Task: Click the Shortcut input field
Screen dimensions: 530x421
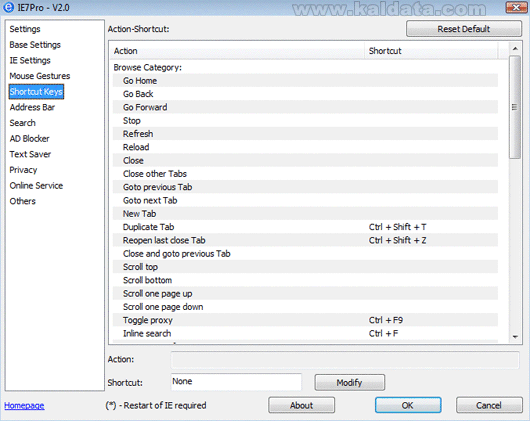Action: point(236,382)
